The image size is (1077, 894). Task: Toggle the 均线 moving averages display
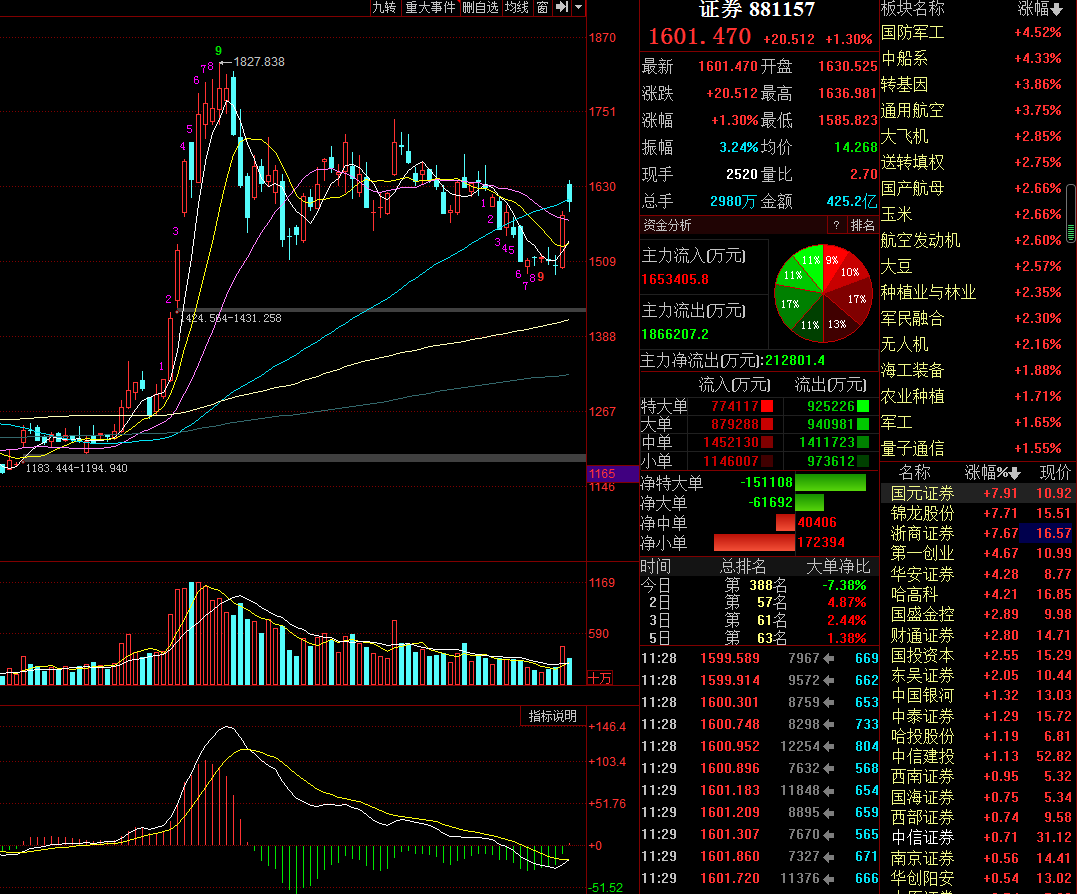517,8
